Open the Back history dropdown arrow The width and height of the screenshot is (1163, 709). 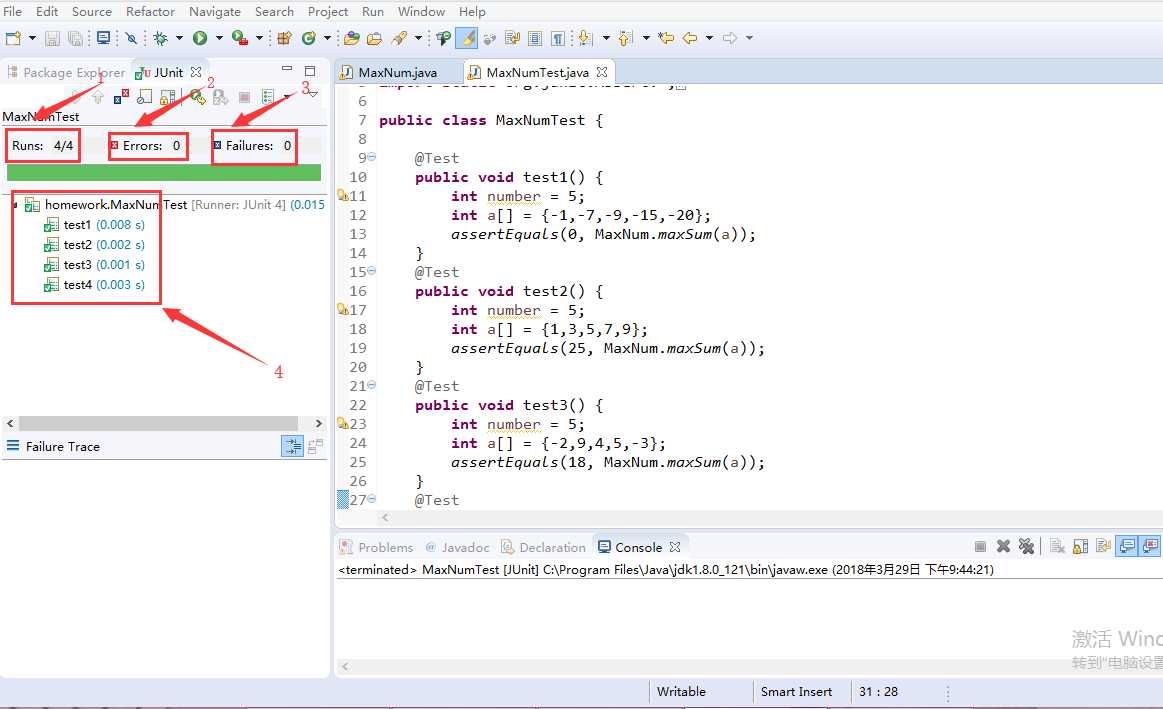710,38
